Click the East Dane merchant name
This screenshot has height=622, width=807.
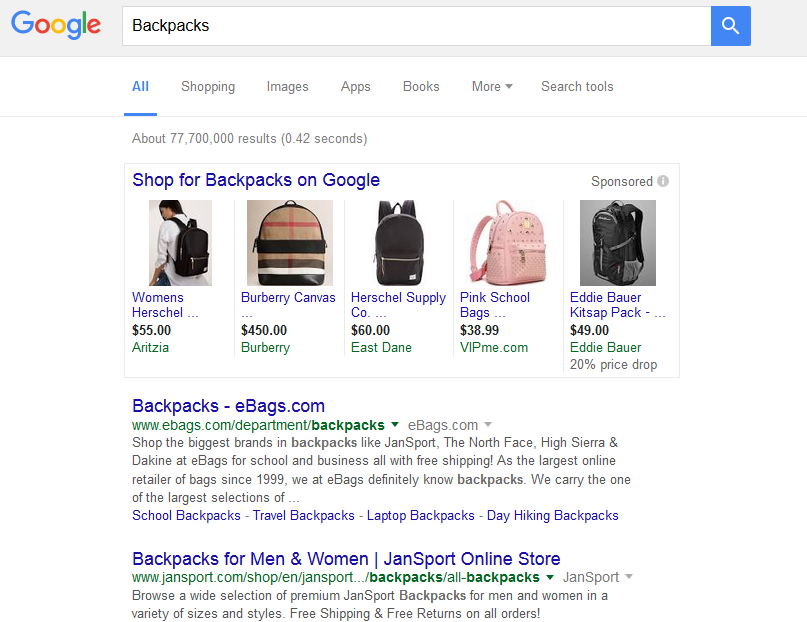[x=381, y=348]
